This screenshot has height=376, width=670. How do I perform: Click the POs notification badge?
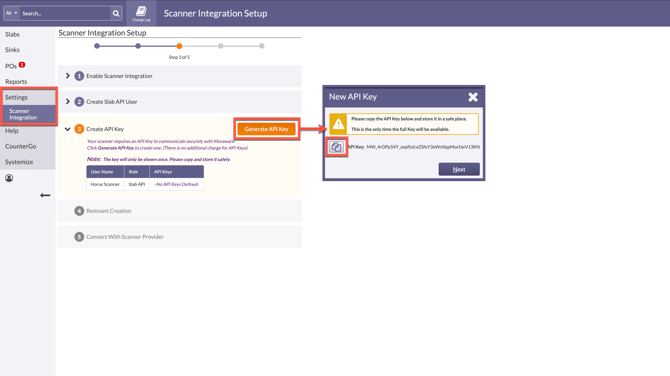coord(22,65)
